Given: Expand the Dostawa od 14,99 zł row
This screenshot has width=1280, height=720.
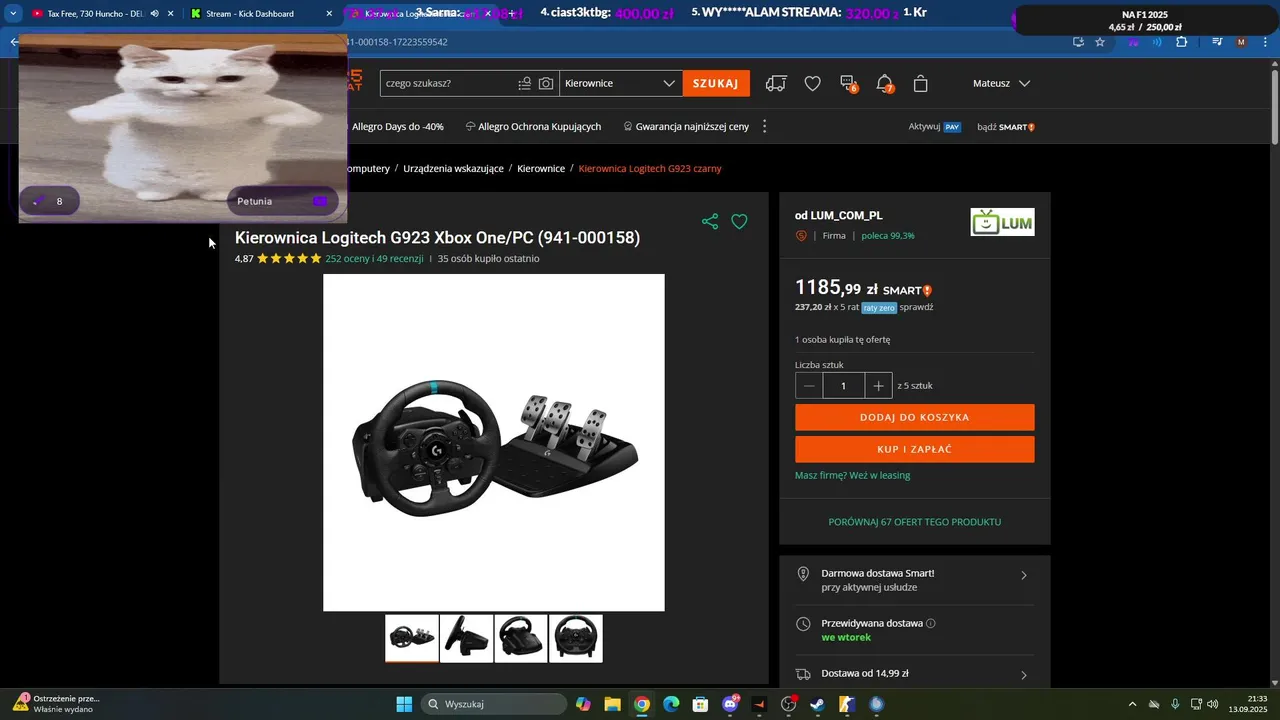Looking at the screenshot, I should [915, 674].
